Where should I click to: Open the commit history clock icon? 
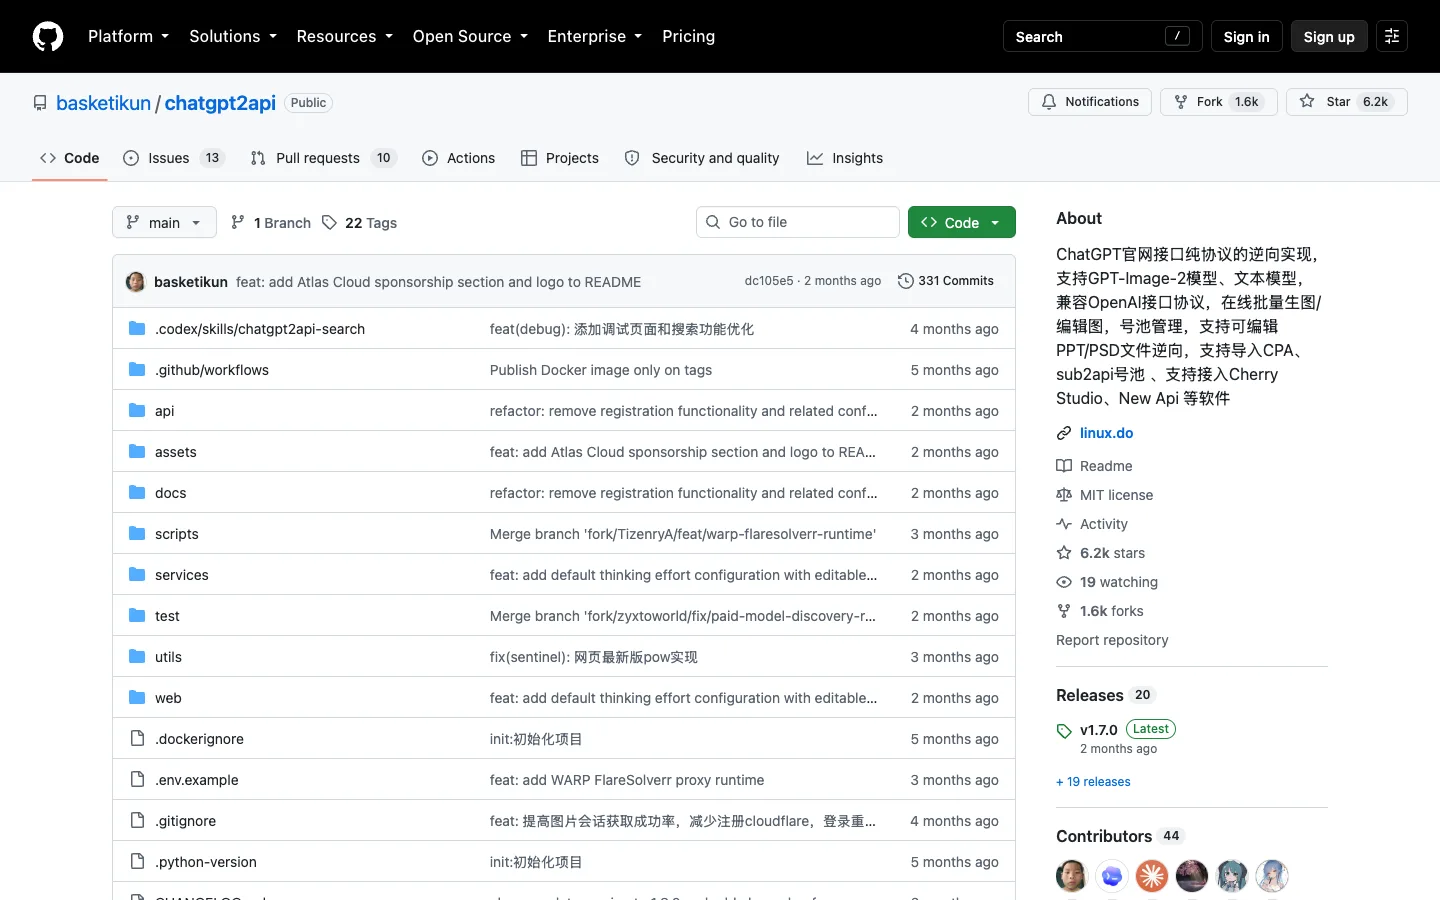906,281
